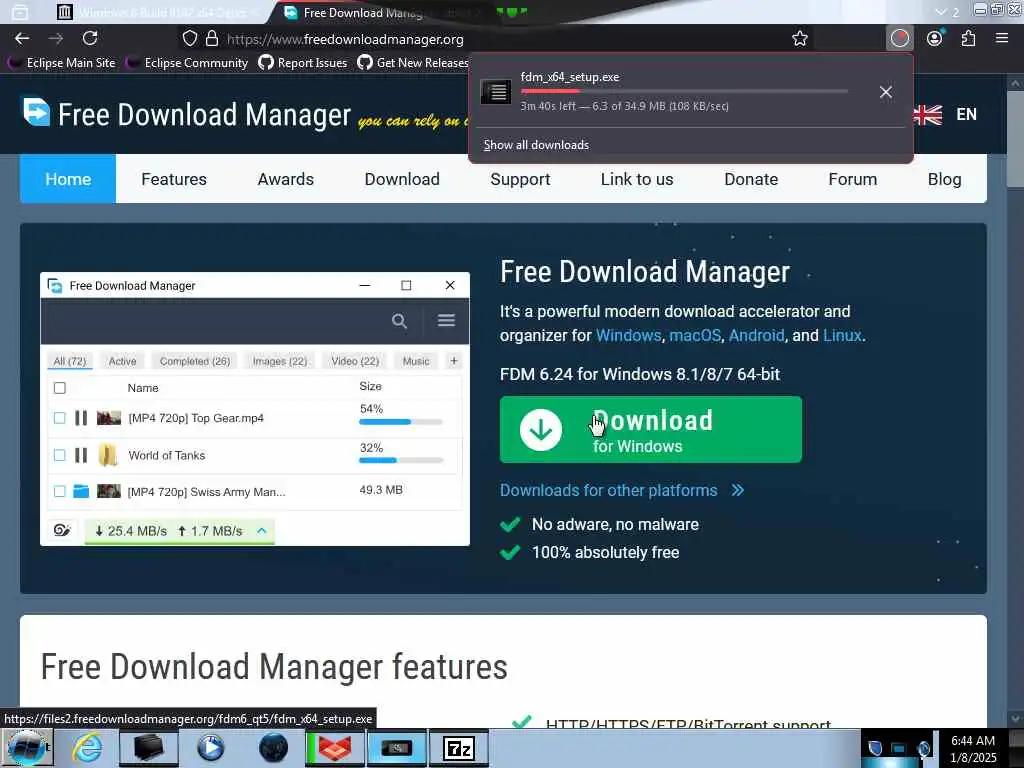Open the browser hamburger menu
Viewport: 1024px width, 768px height.
pos(1002,39)
